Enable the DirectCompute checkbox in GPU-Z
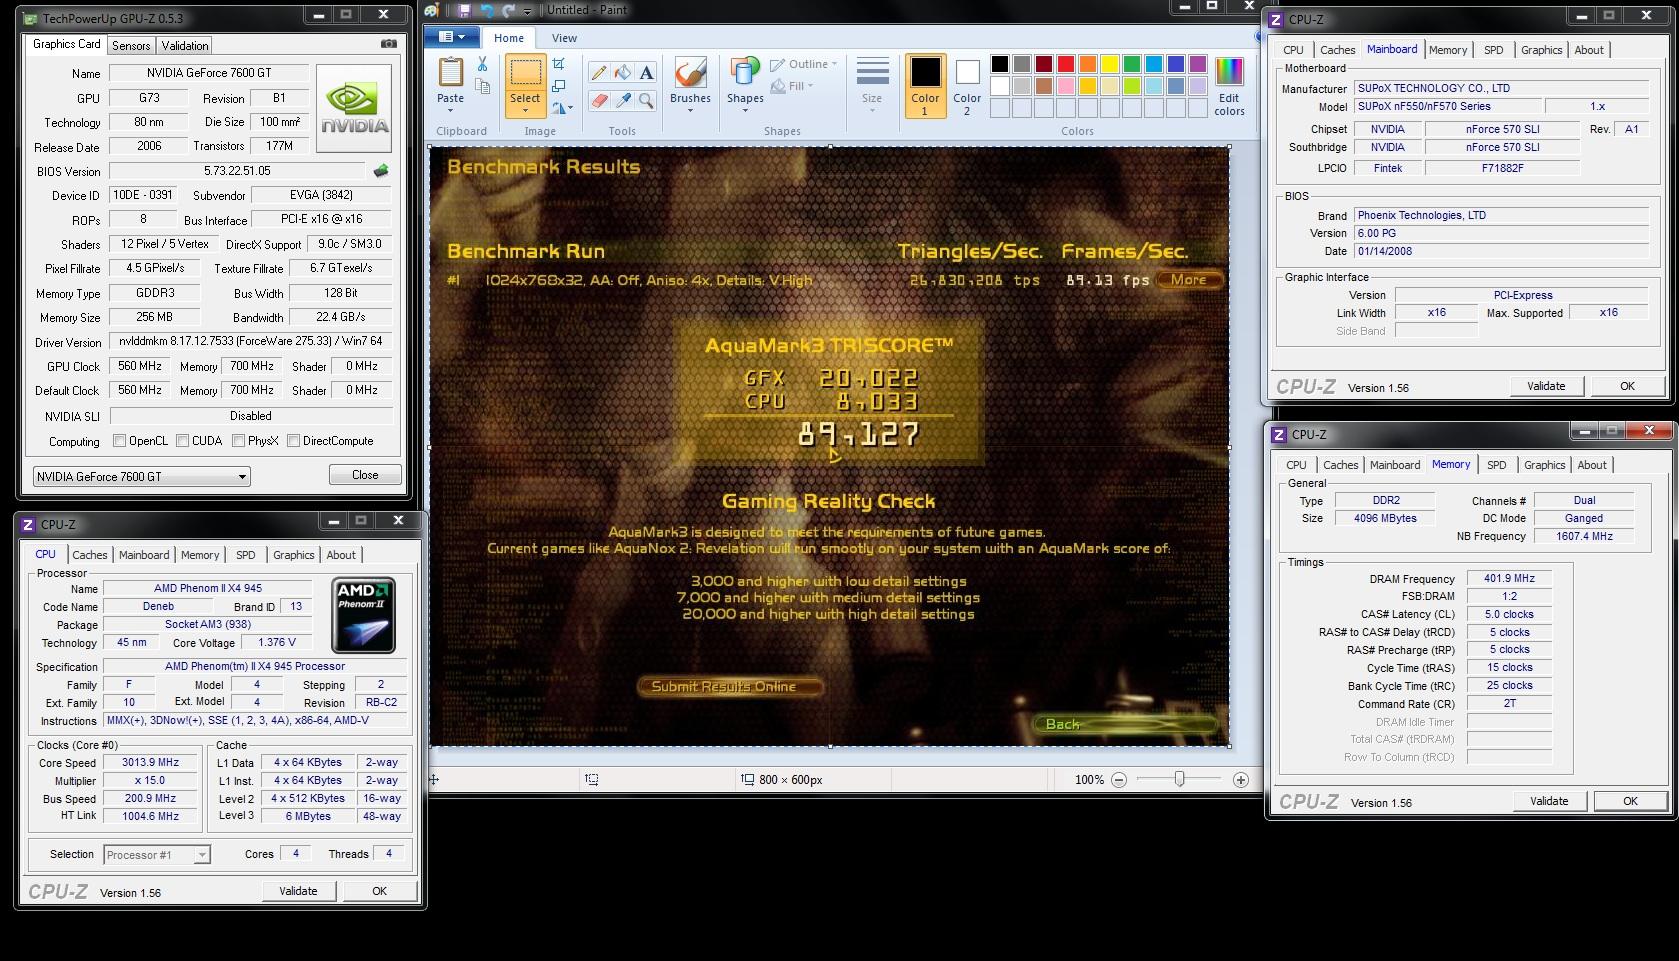 coord(294,441)
